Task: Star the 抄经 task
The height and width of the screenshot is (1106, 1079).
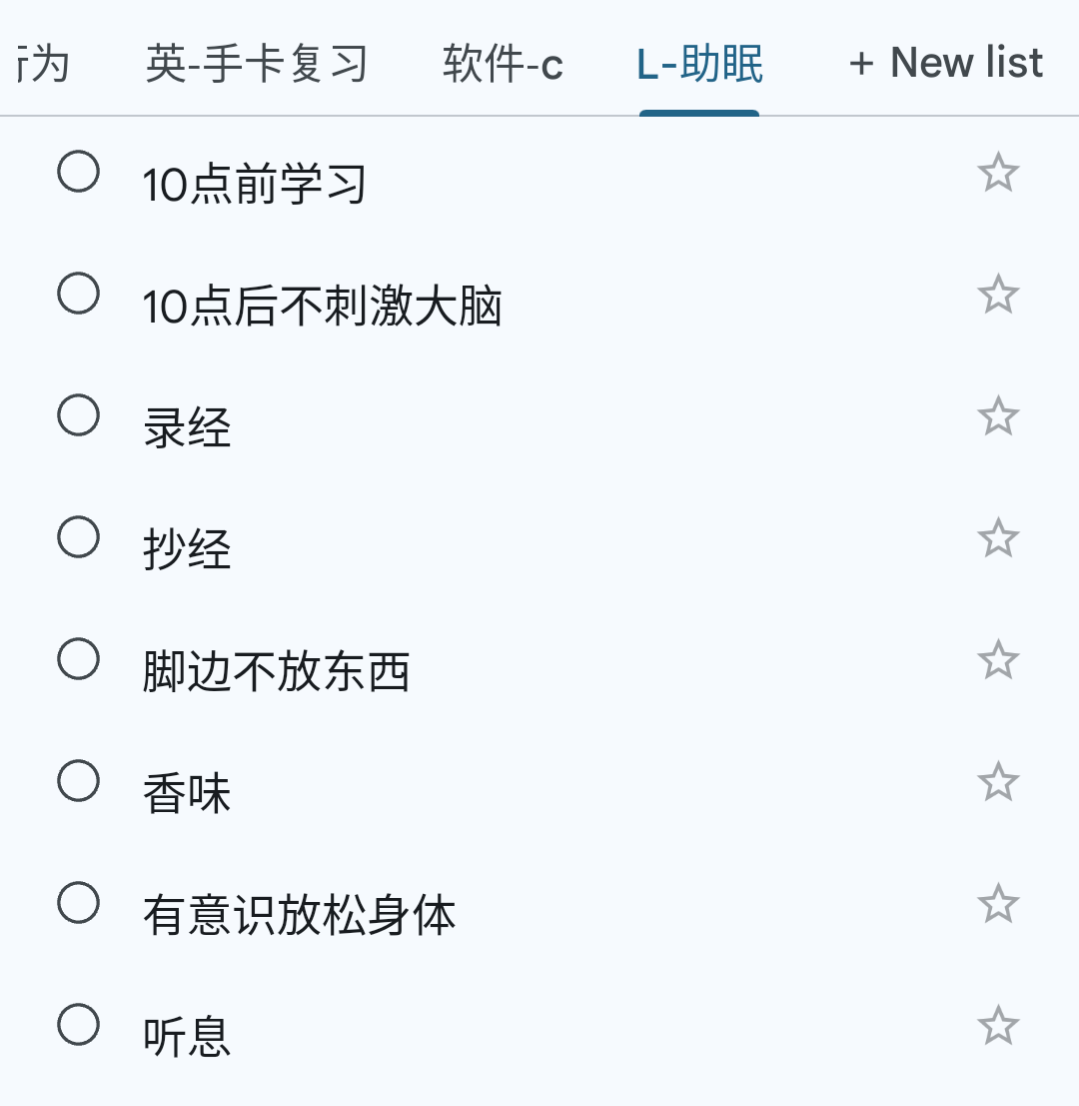Action: [x=999, y=538]
